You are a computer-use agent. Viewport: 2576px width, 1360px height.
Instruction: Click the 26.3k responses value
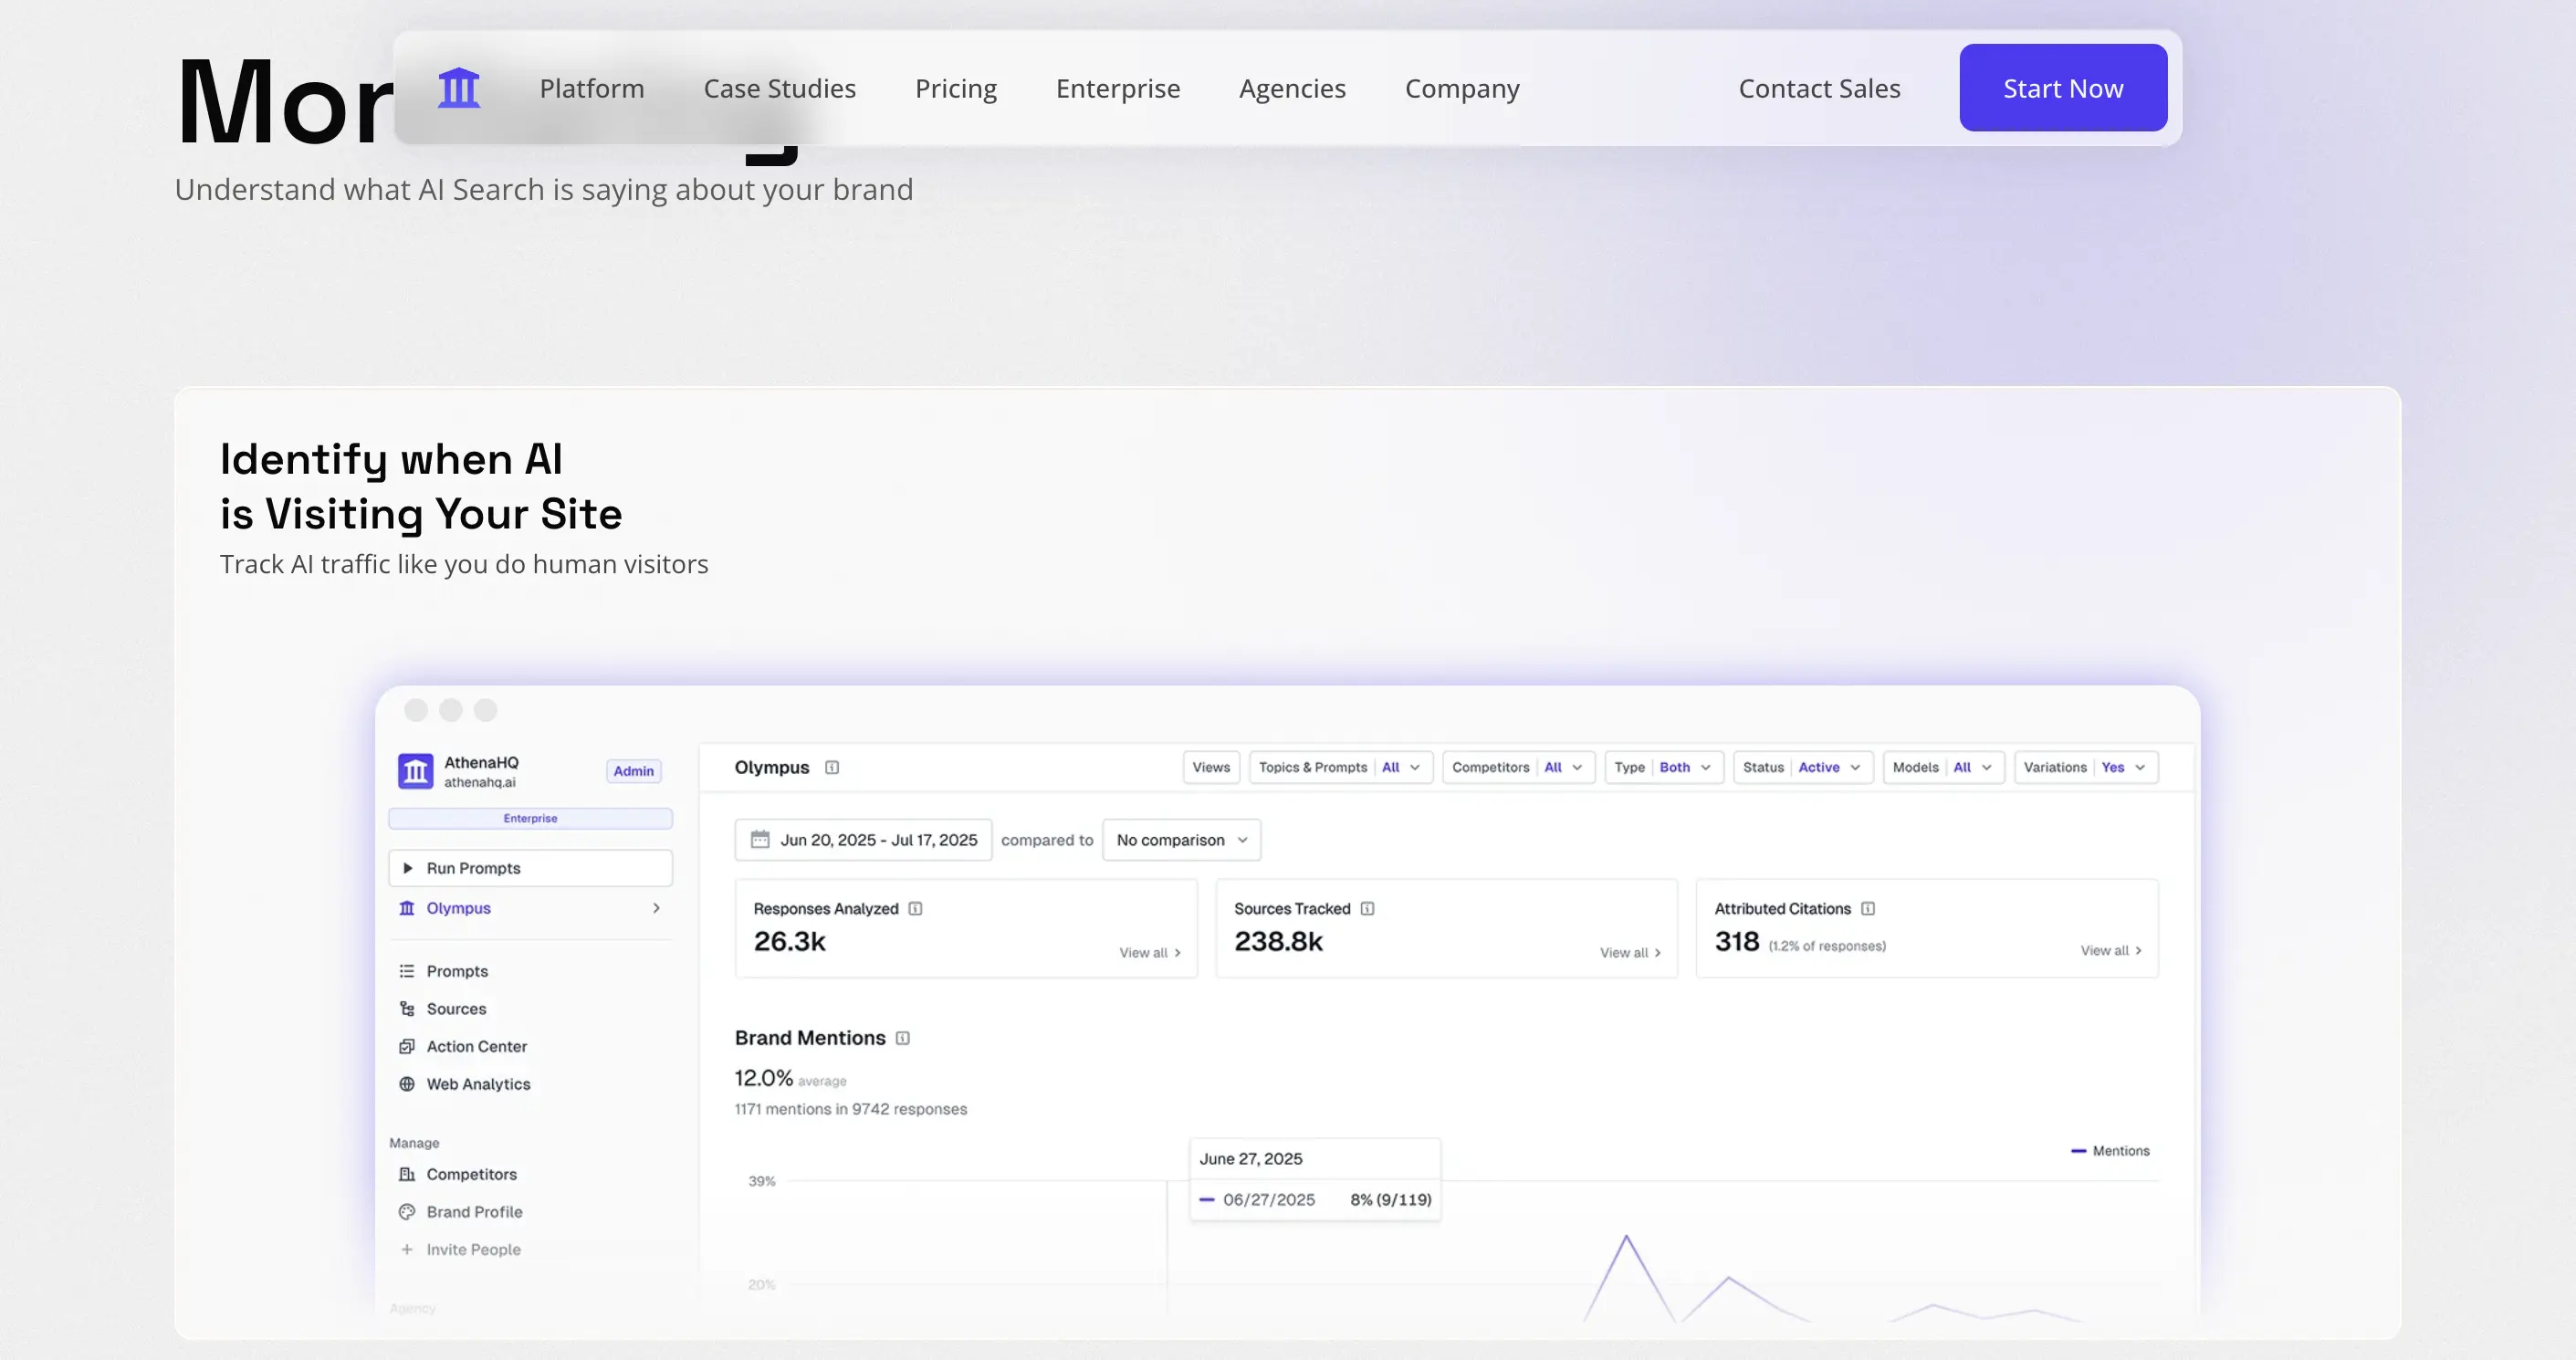click(789, 941)
